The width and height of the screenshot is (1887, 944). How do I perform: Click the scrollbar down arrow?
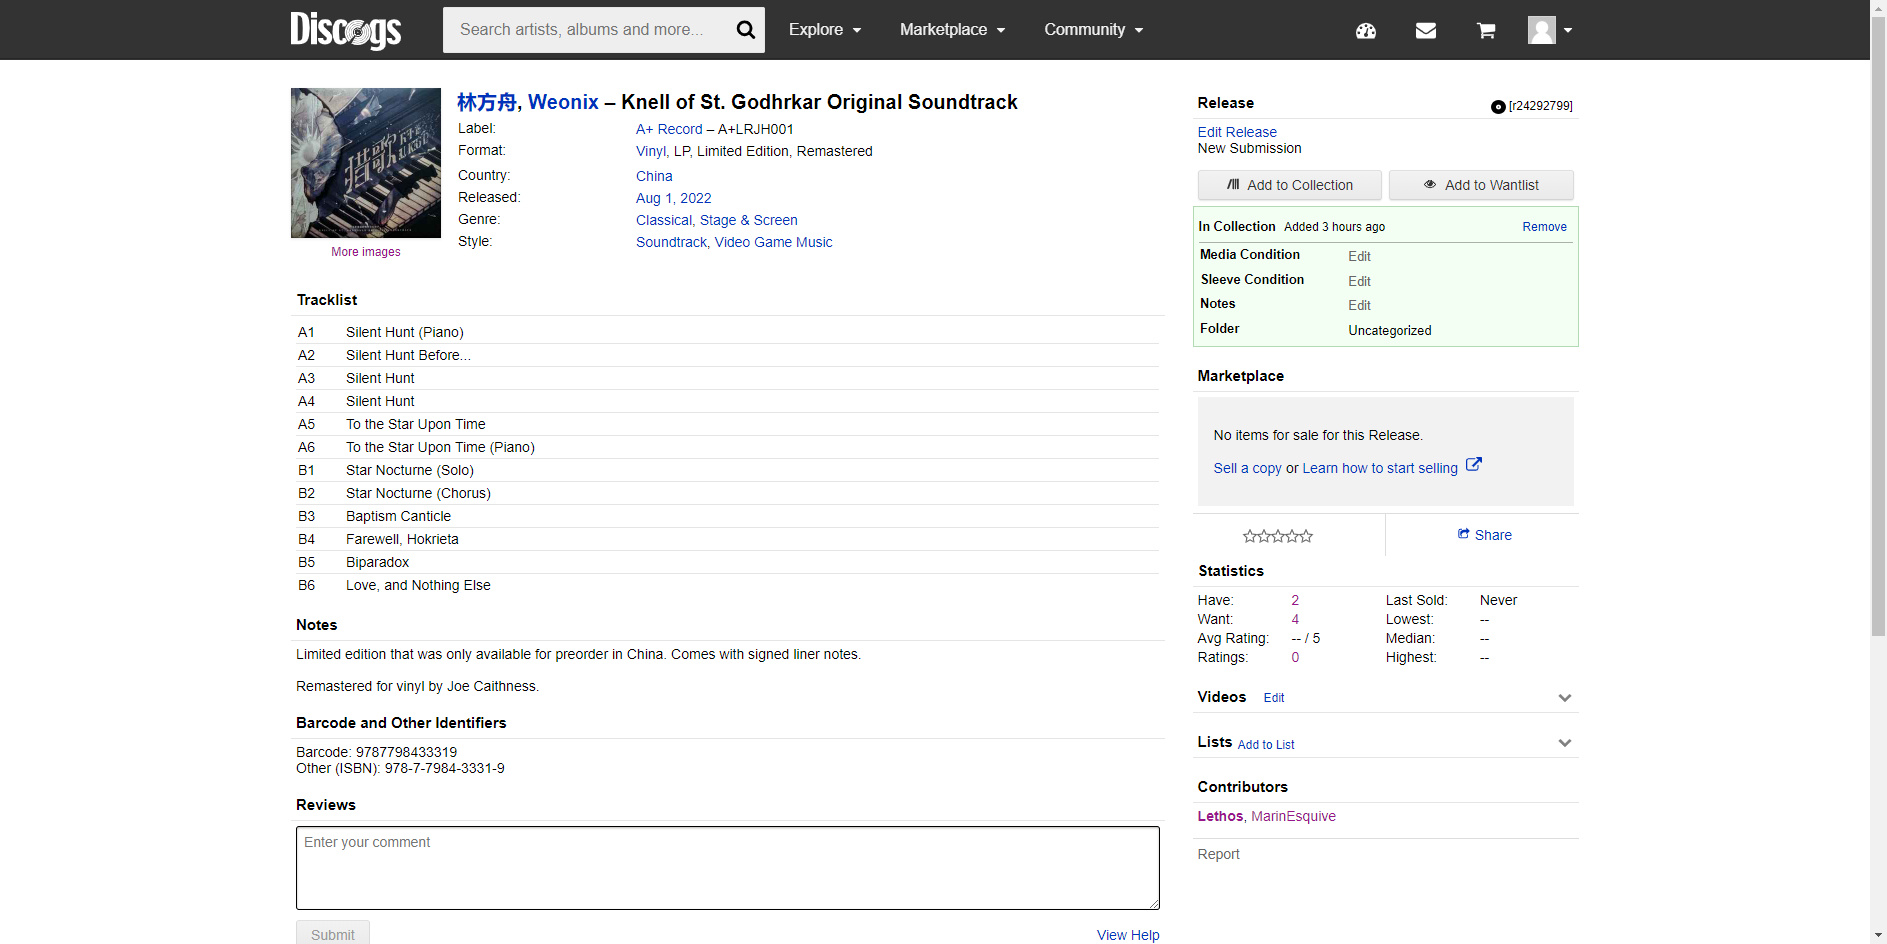pos(1878,936)
